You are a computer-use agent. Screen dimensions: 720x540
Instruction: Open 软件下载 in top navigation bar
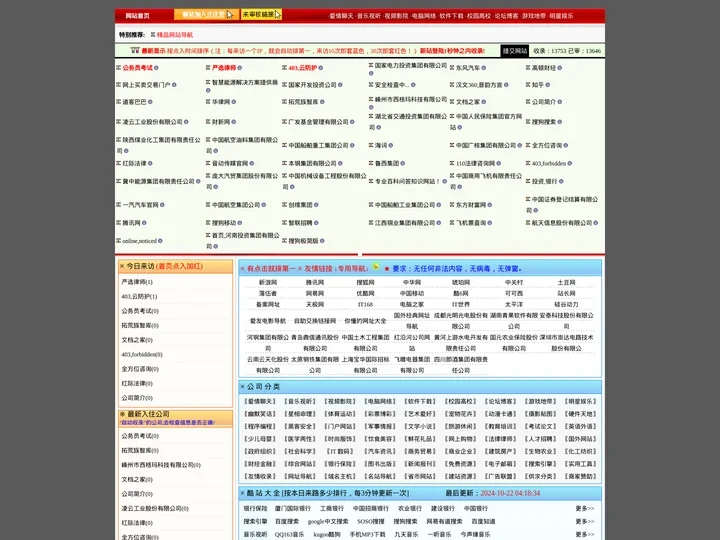click(x=451, y=16)
